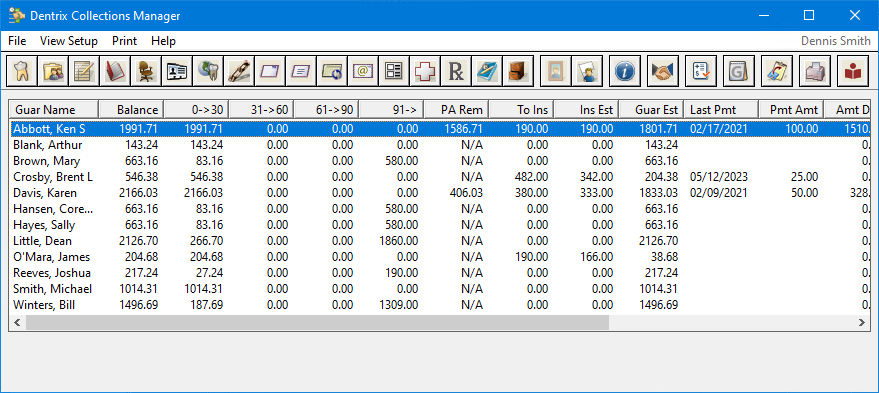Click the red reading person help icon
879x393 pixels.
click(x=852, y=71)
